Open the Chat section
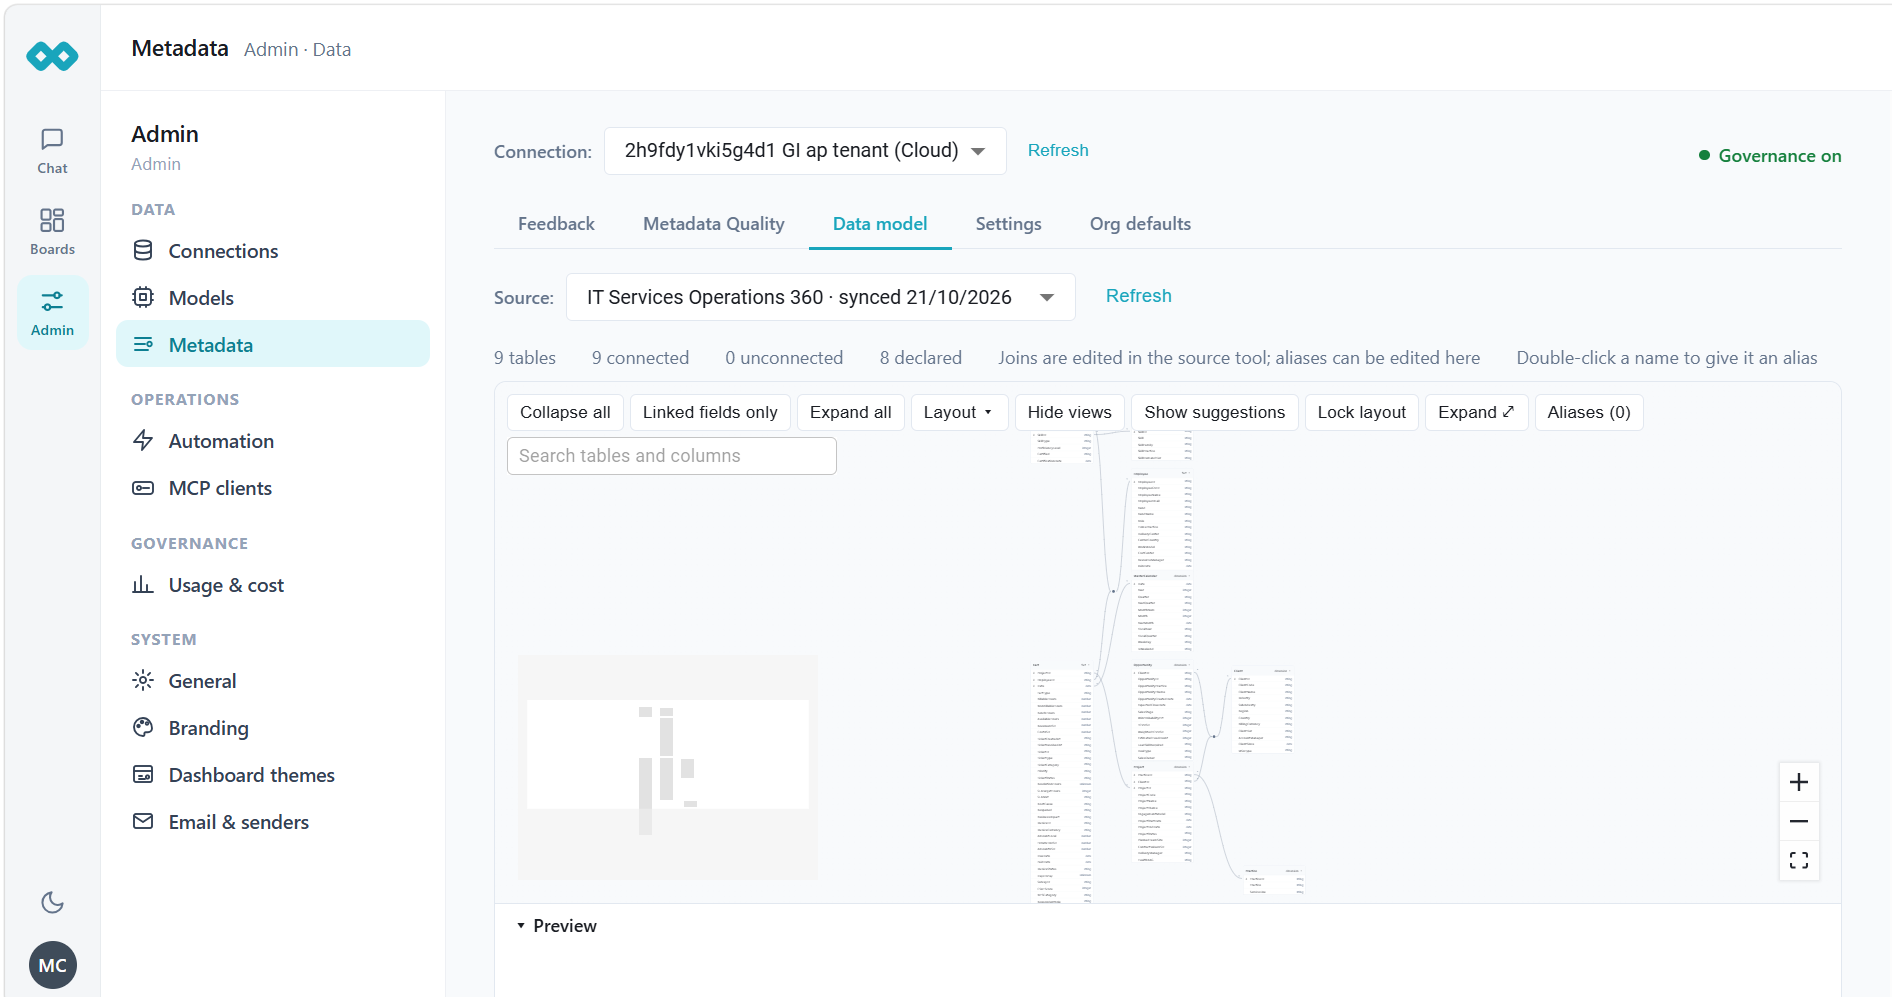The height and width of the screenshot is (997, 1892). [x=52, y=151]
